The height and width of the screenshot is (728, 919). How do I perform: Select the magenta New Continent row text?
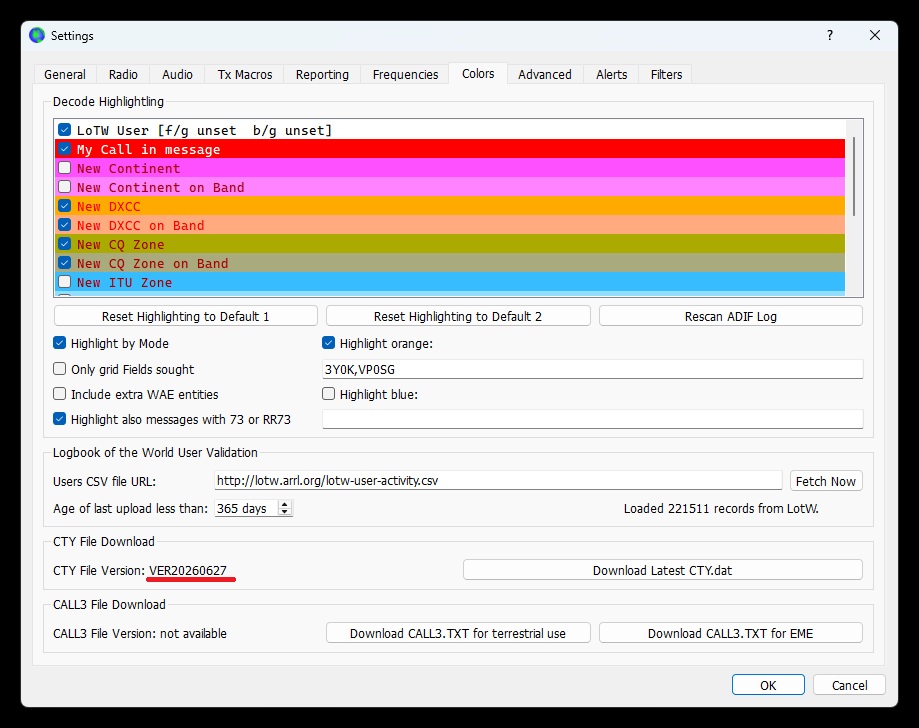coord(128,168)
